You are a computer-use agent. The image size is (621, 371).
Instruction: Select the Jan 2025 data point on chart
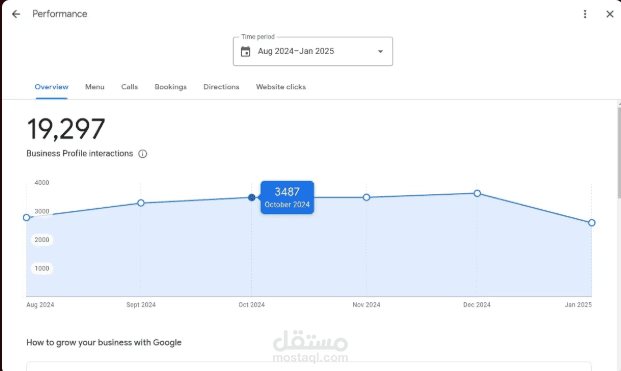point(592,223)
